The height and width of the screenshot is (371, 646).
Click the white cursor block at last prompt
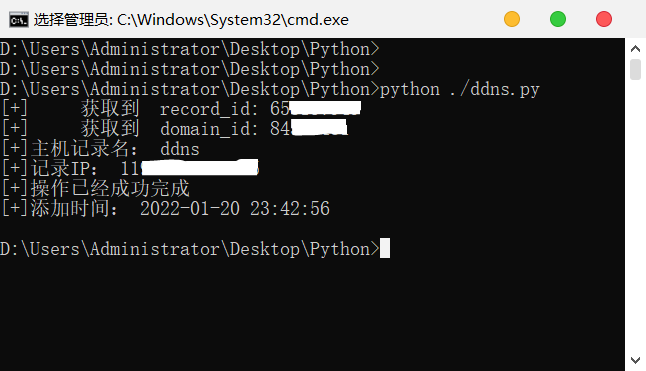tap(385, 248)
